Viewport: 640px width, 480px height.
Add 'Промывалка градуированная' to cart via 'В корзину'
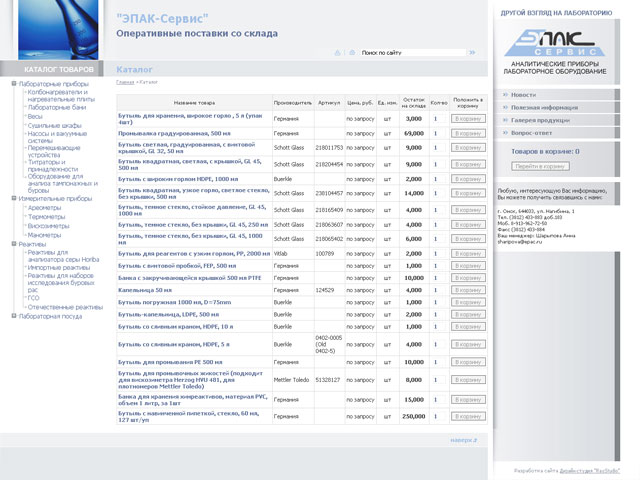[468, 133]
